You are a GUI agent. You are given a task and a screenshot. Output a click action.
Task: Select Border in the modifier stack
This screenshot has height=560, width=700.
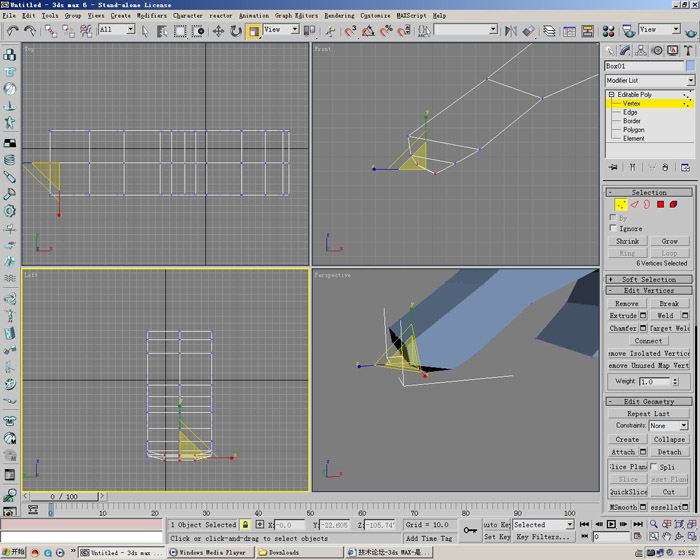632,121
